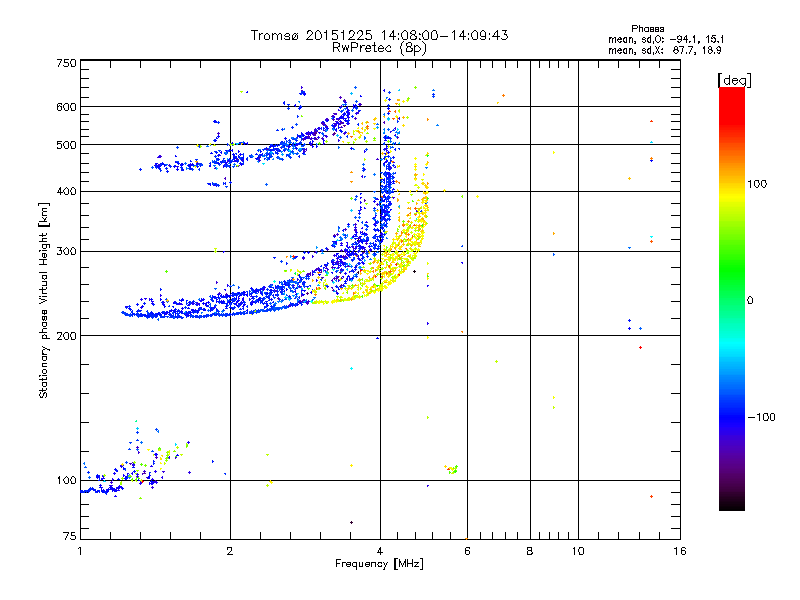Click the green middle of the colorbar
Image resolution: width=800 pixels, height=600 pixels.
732,270
